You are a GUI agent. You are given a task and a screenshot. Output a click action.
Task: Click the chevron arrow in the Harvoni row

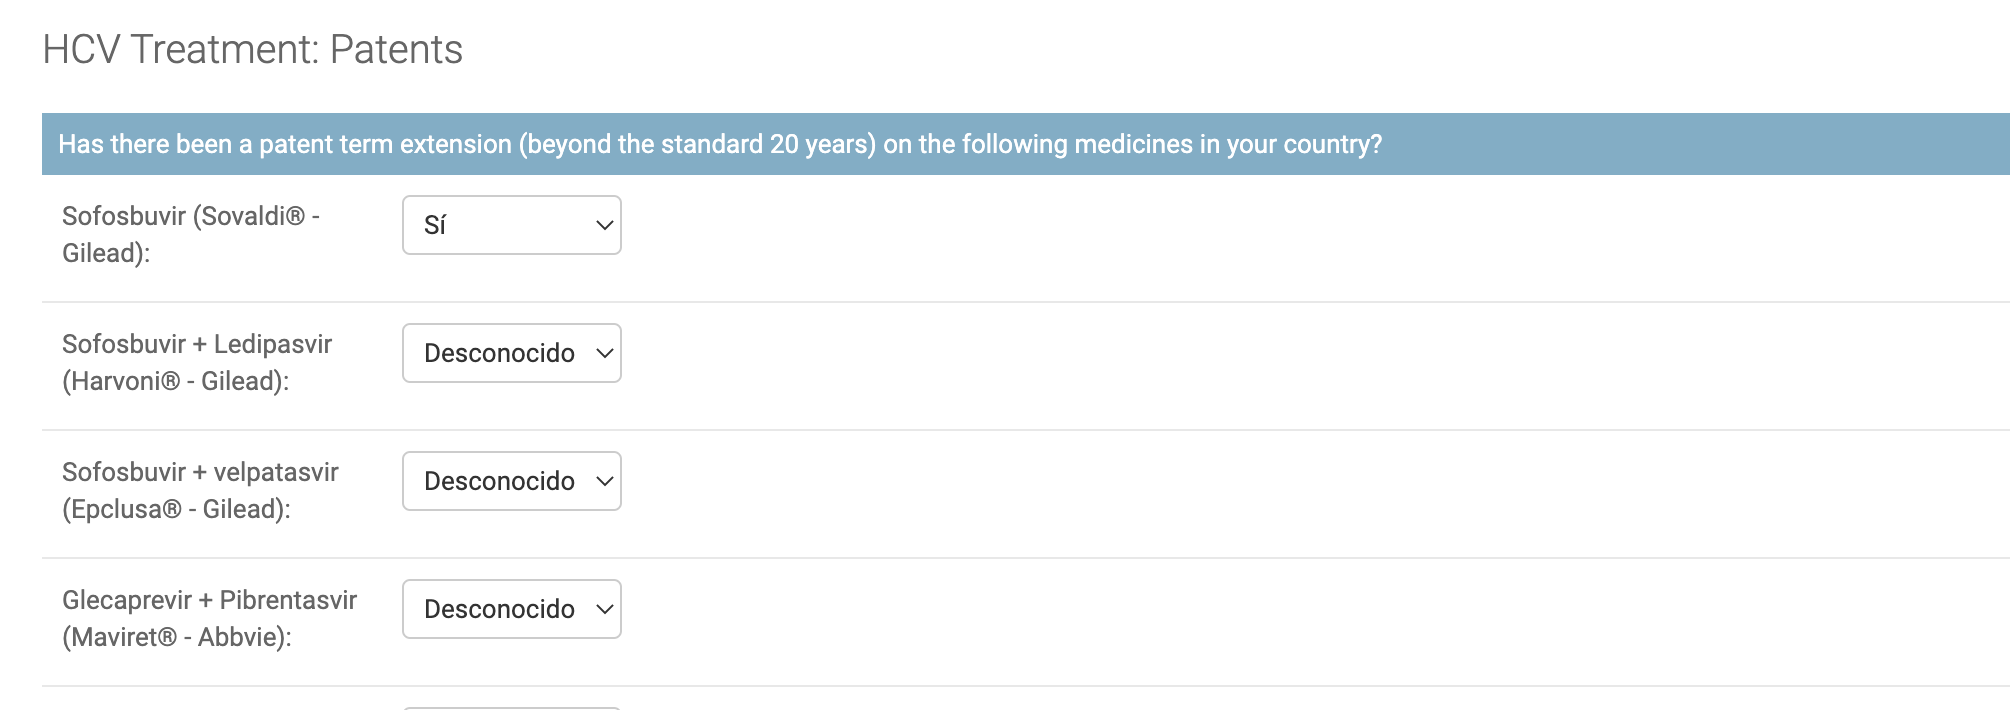(x=604, y=353)
